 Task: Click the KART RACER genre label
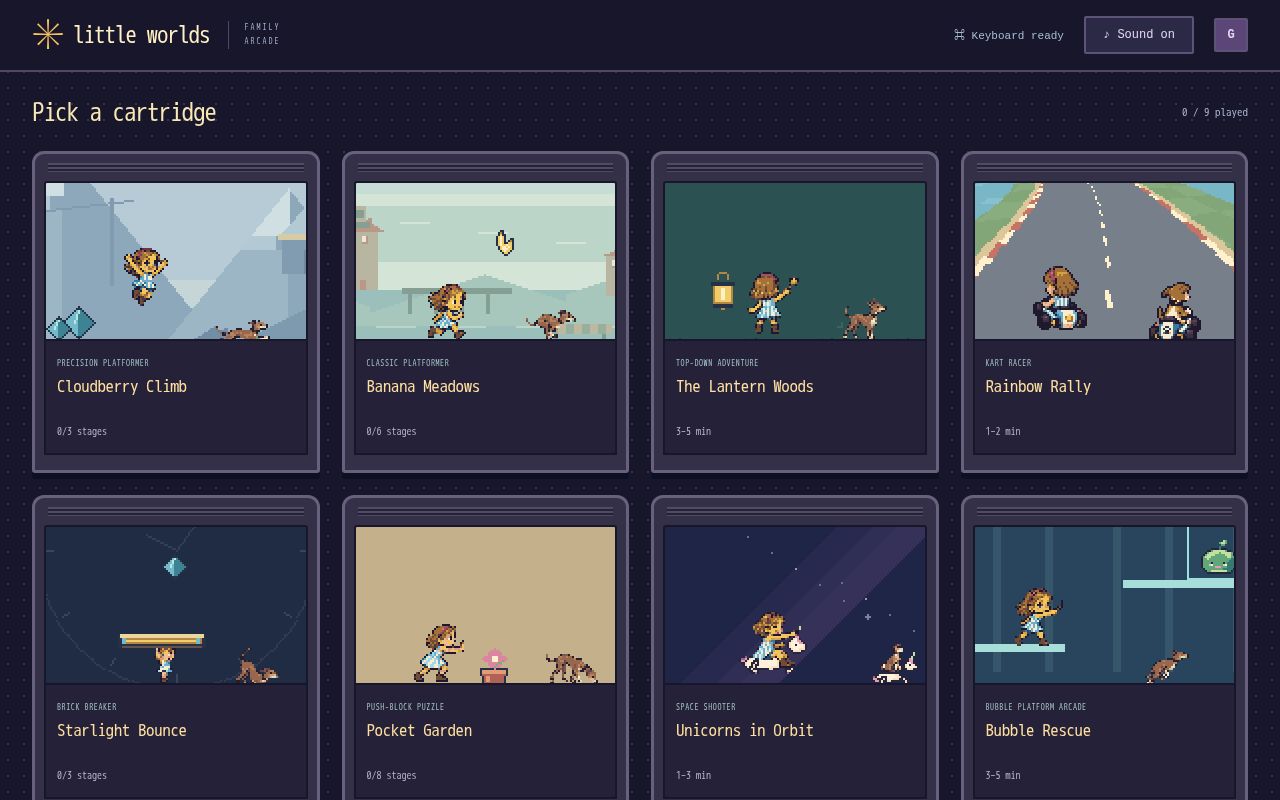pos(1008,363)
